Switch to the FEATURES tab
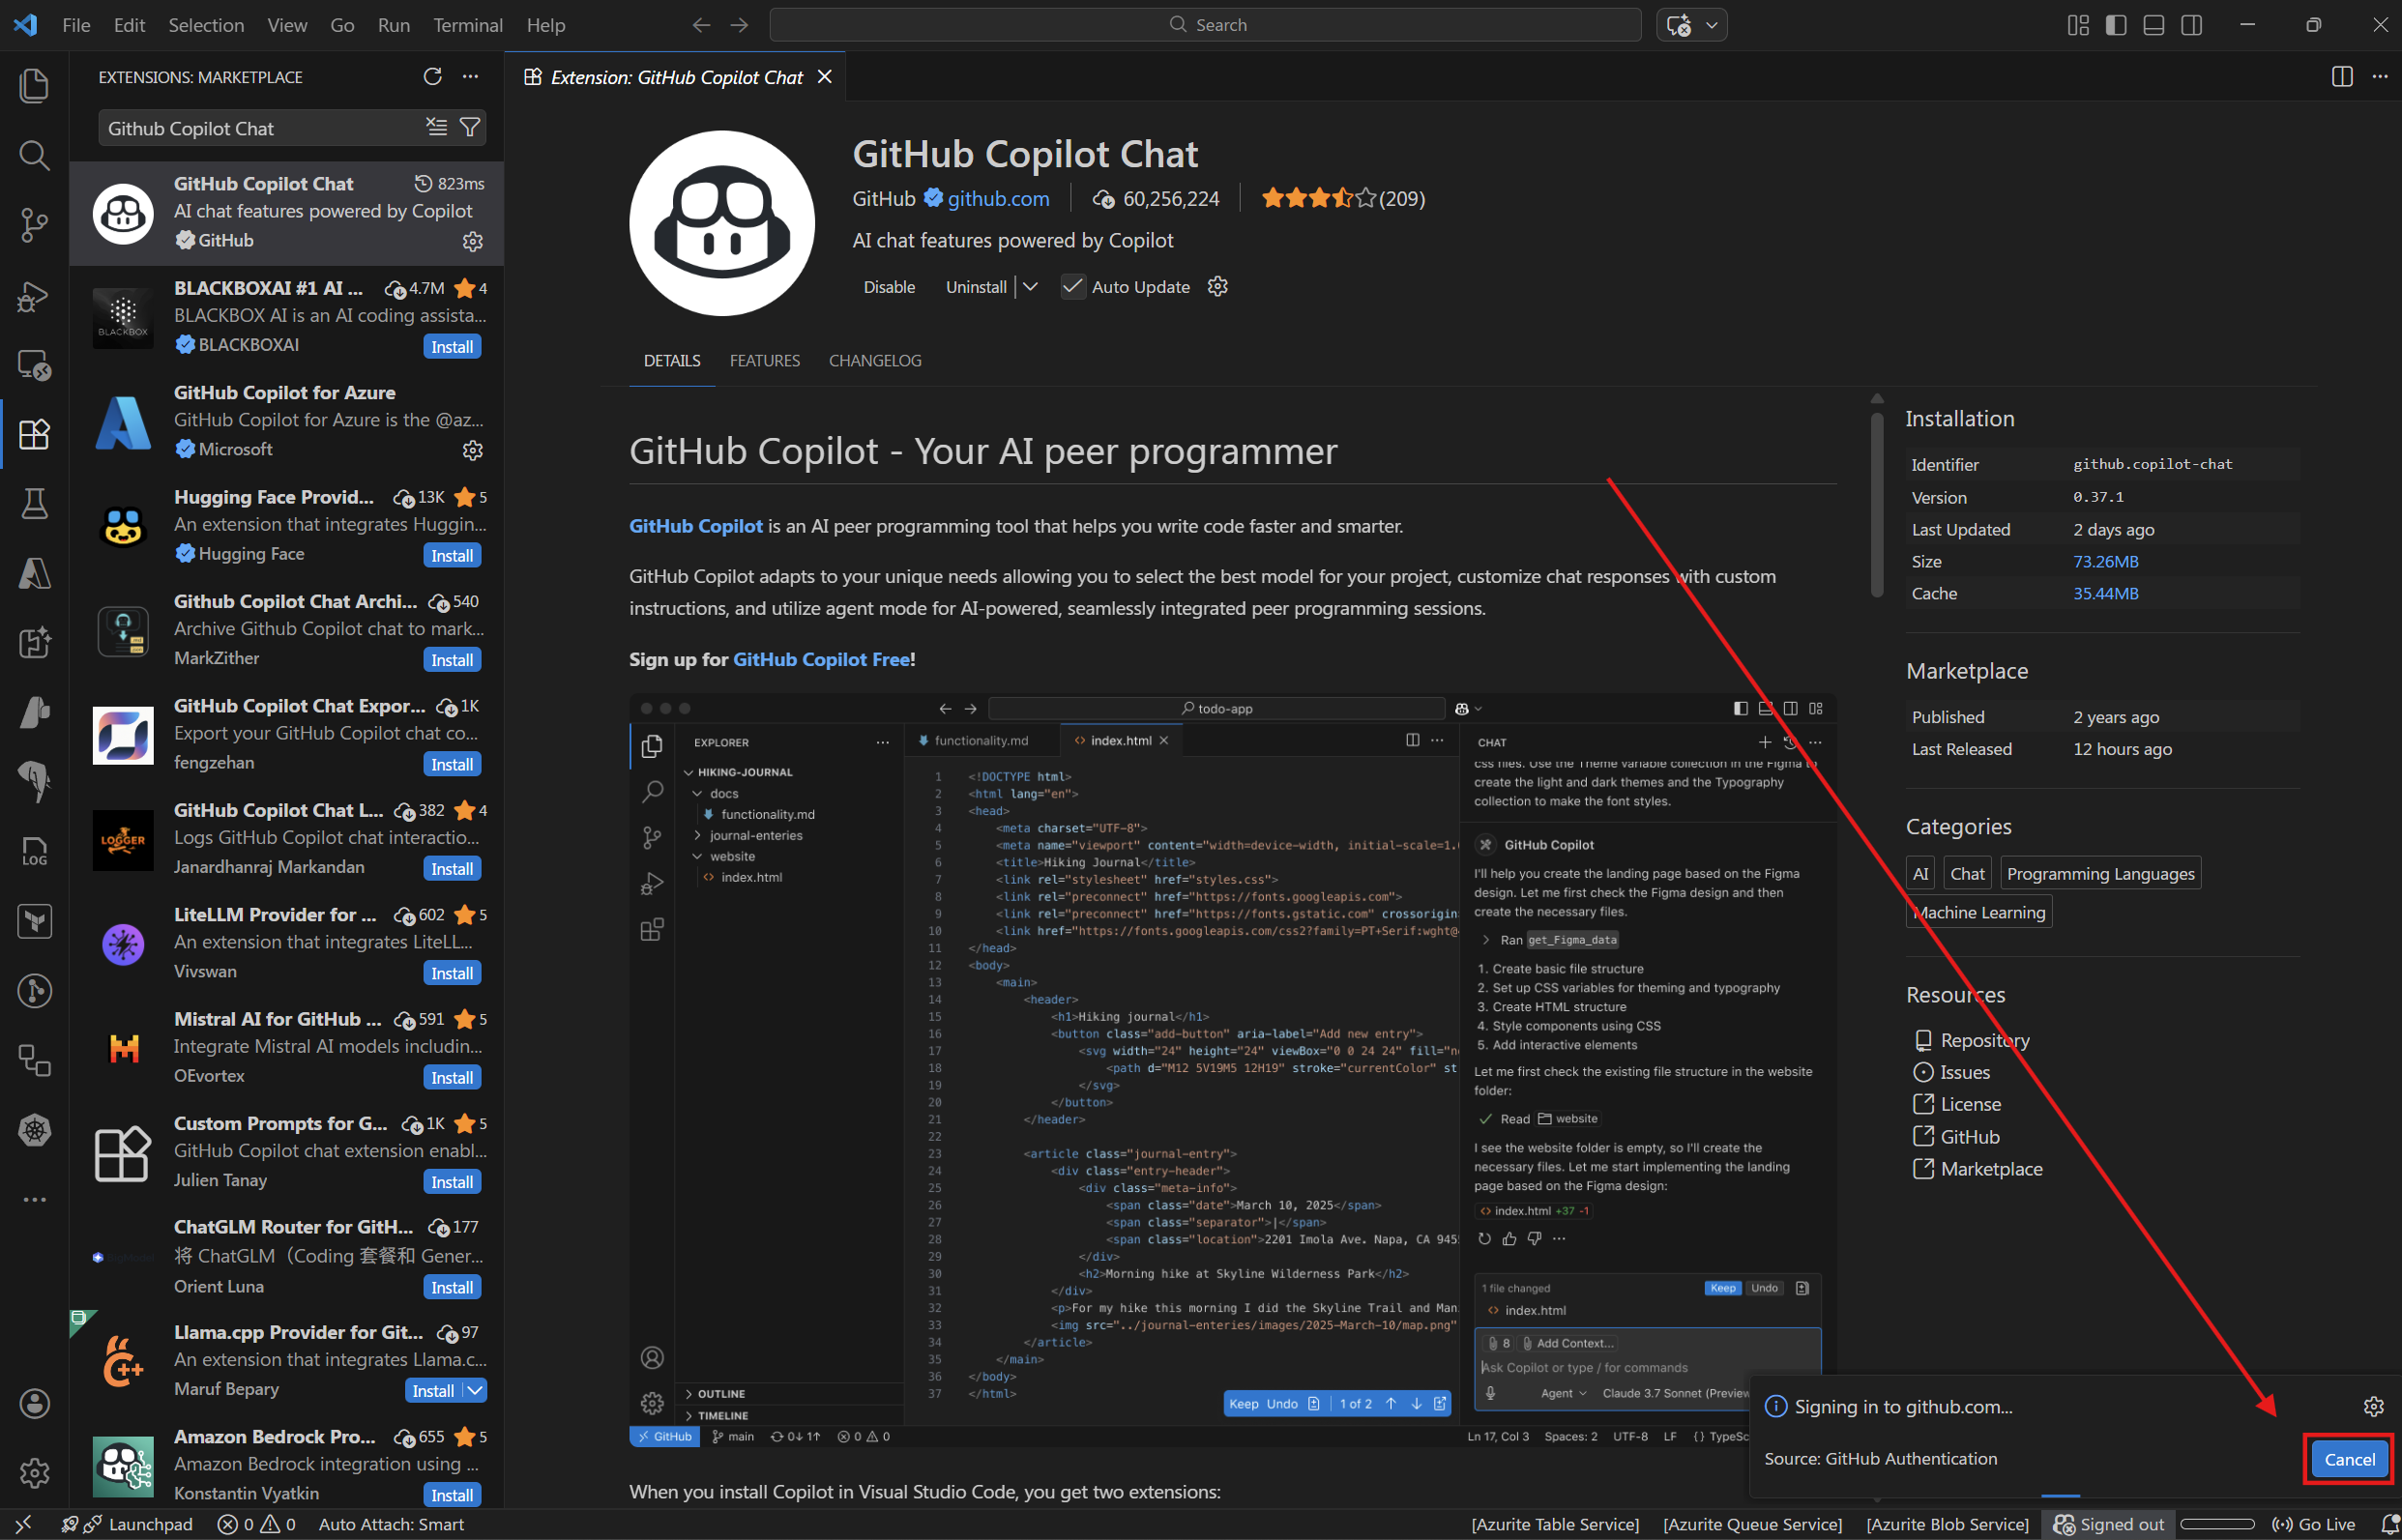The height and width of the screenshot is (1540, 2402). (764, 361)
